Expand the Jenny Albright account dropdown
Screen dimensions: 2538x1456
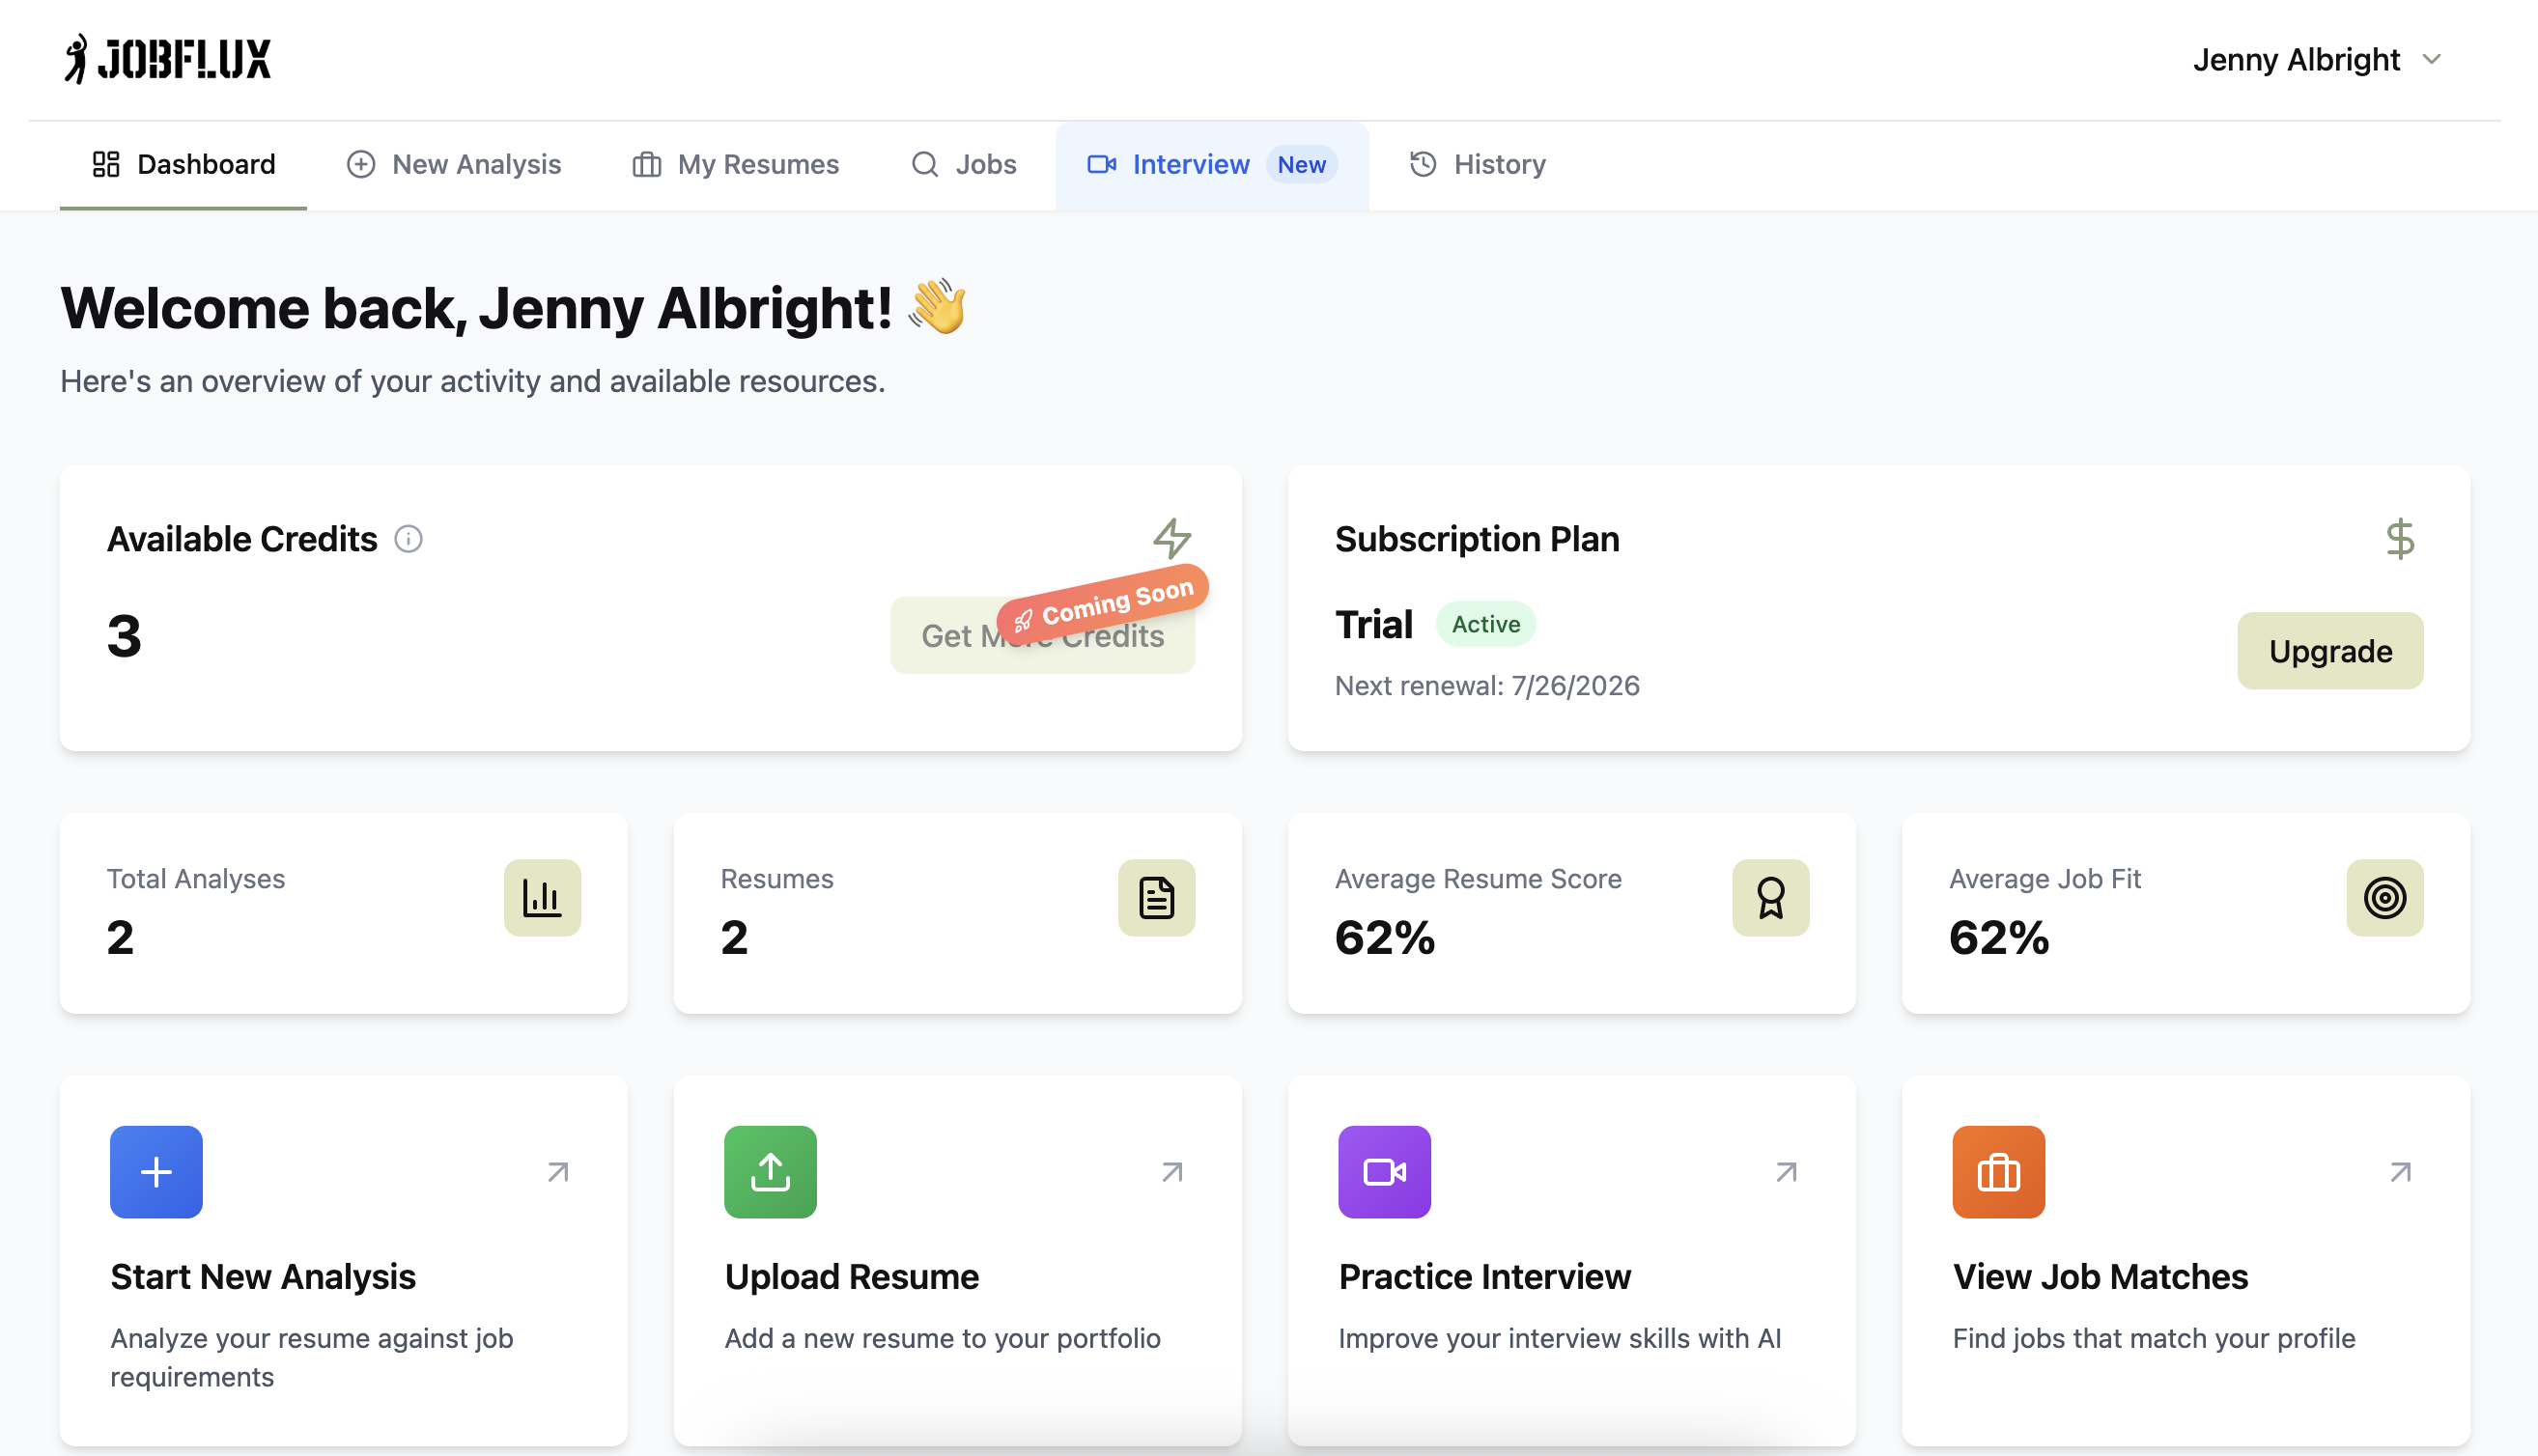point(2317,60)
